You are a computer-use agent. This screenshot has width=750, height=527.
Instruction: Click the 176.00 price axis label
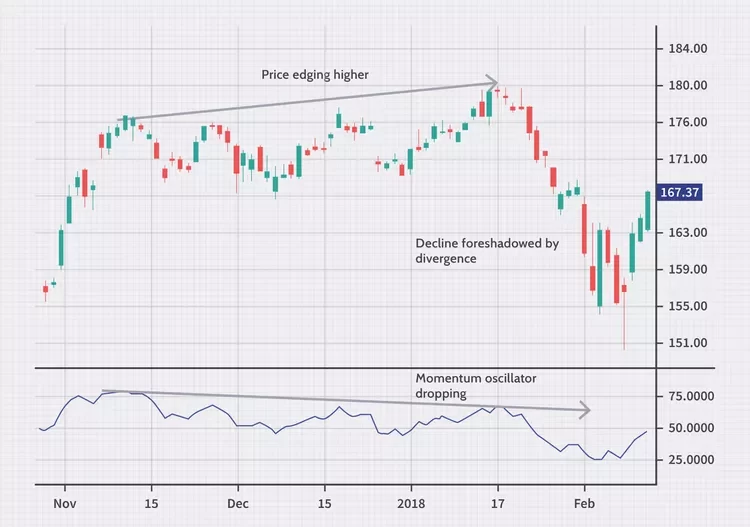(687, 122)
